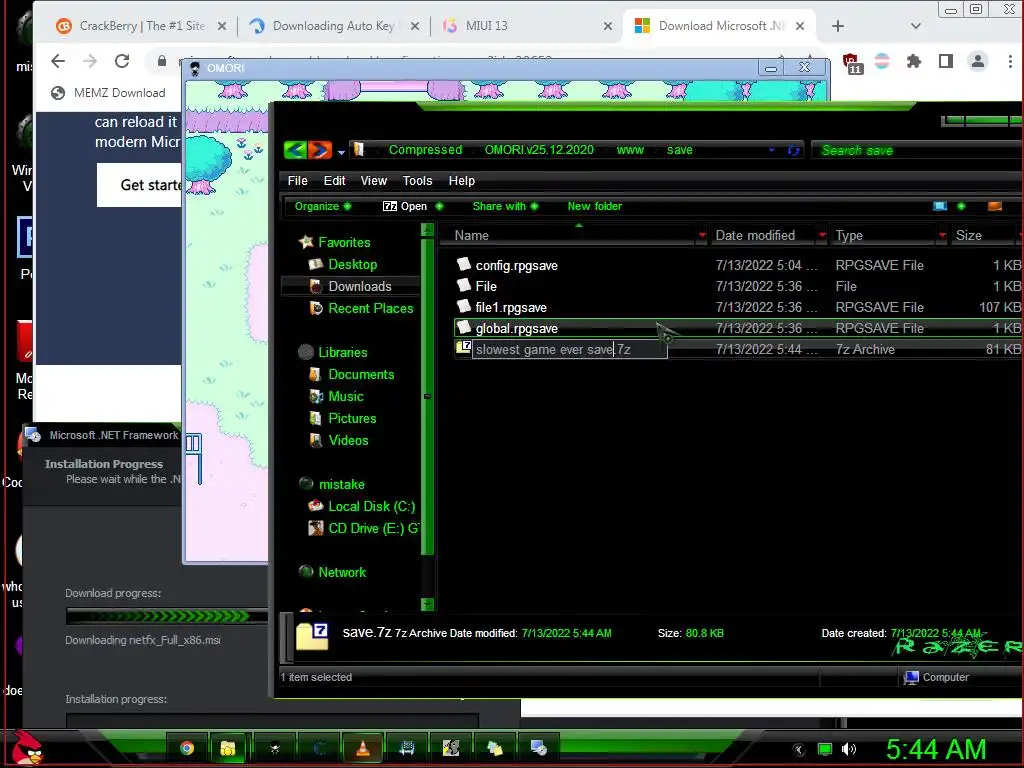Expand the address bar history dropdown
This screenshot has height=768, width=1024.
pos(771,150)
